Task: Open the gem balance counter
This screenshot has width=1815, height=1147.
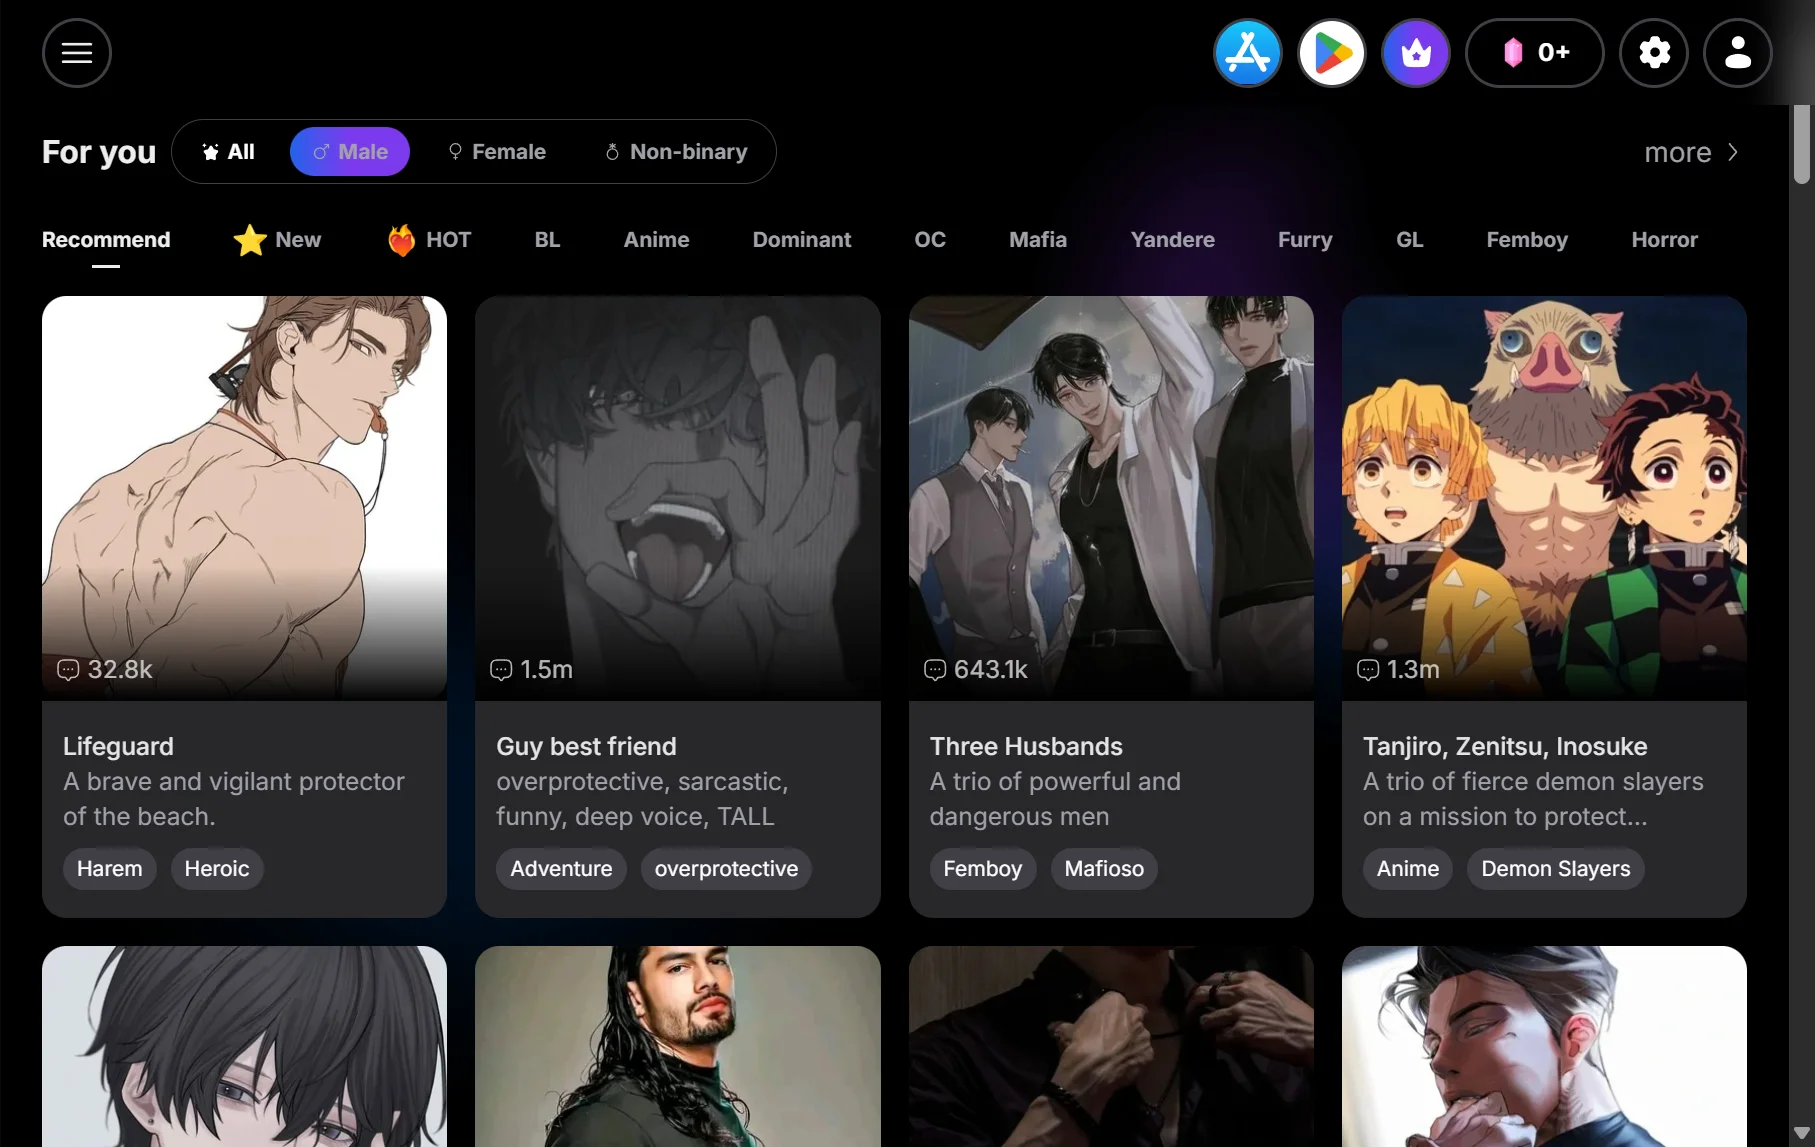Action: point(1534,53)
